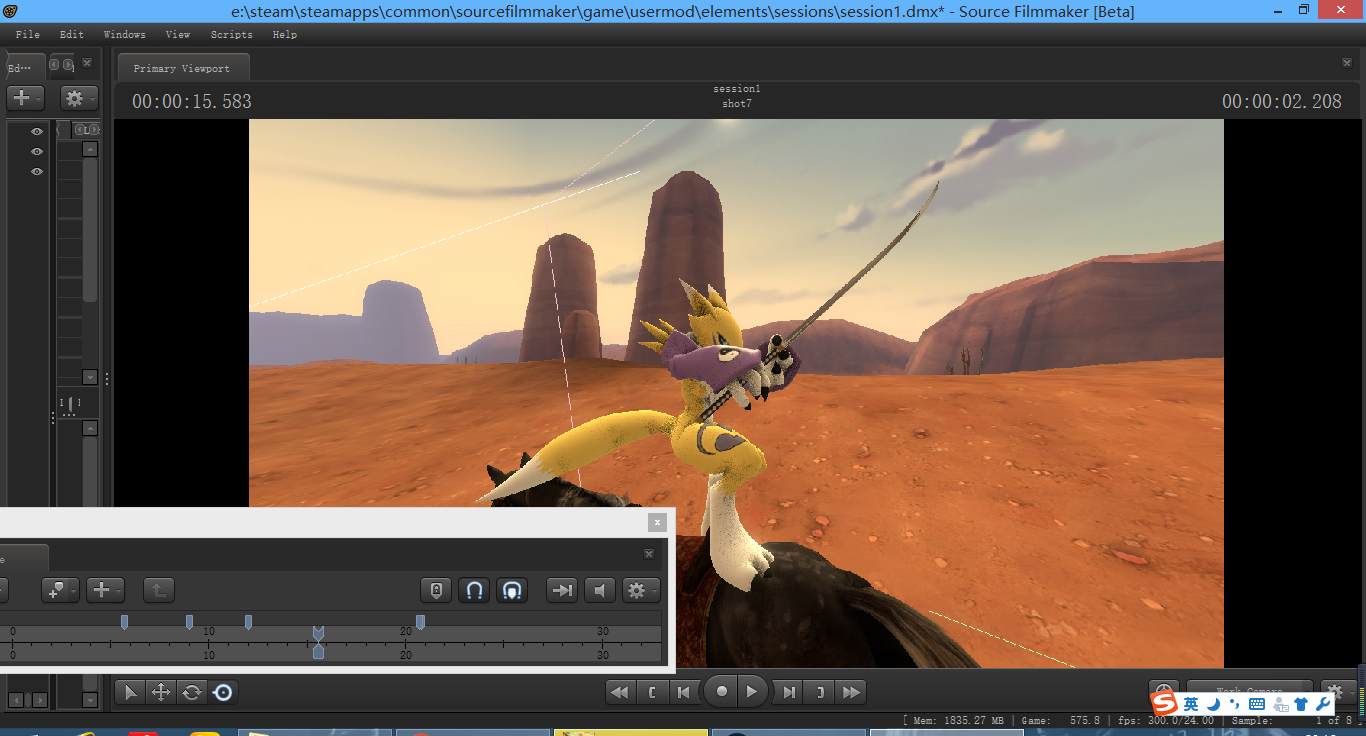The height and width of the screenshot is (736, 1366).
Task: Choose the rotate manipulator tool
Action: point(192,692)
